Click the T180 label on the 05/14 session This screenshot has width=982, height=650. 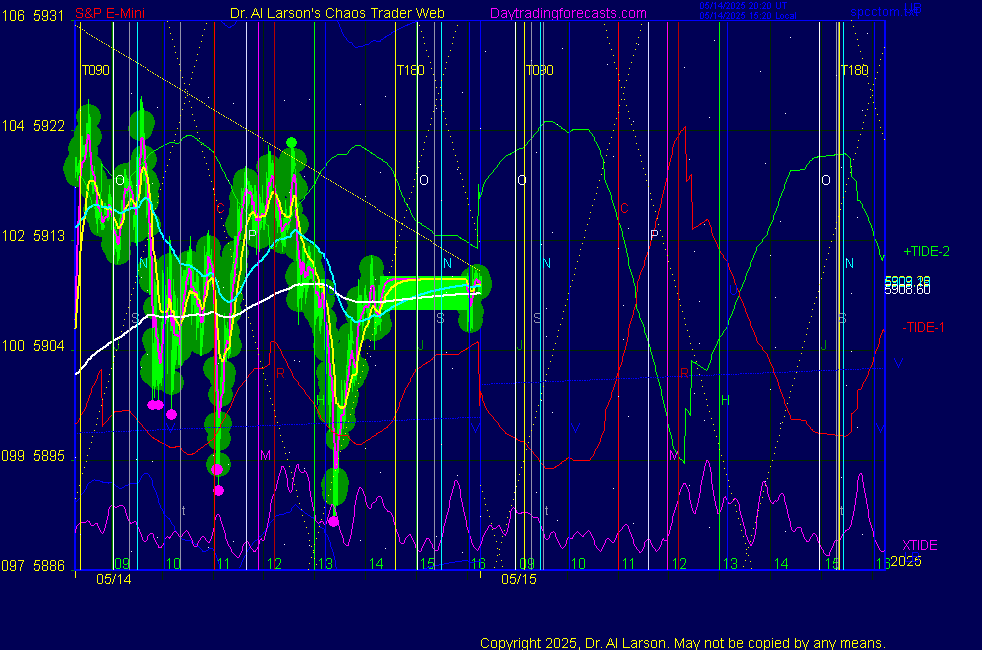coord(410,70)
